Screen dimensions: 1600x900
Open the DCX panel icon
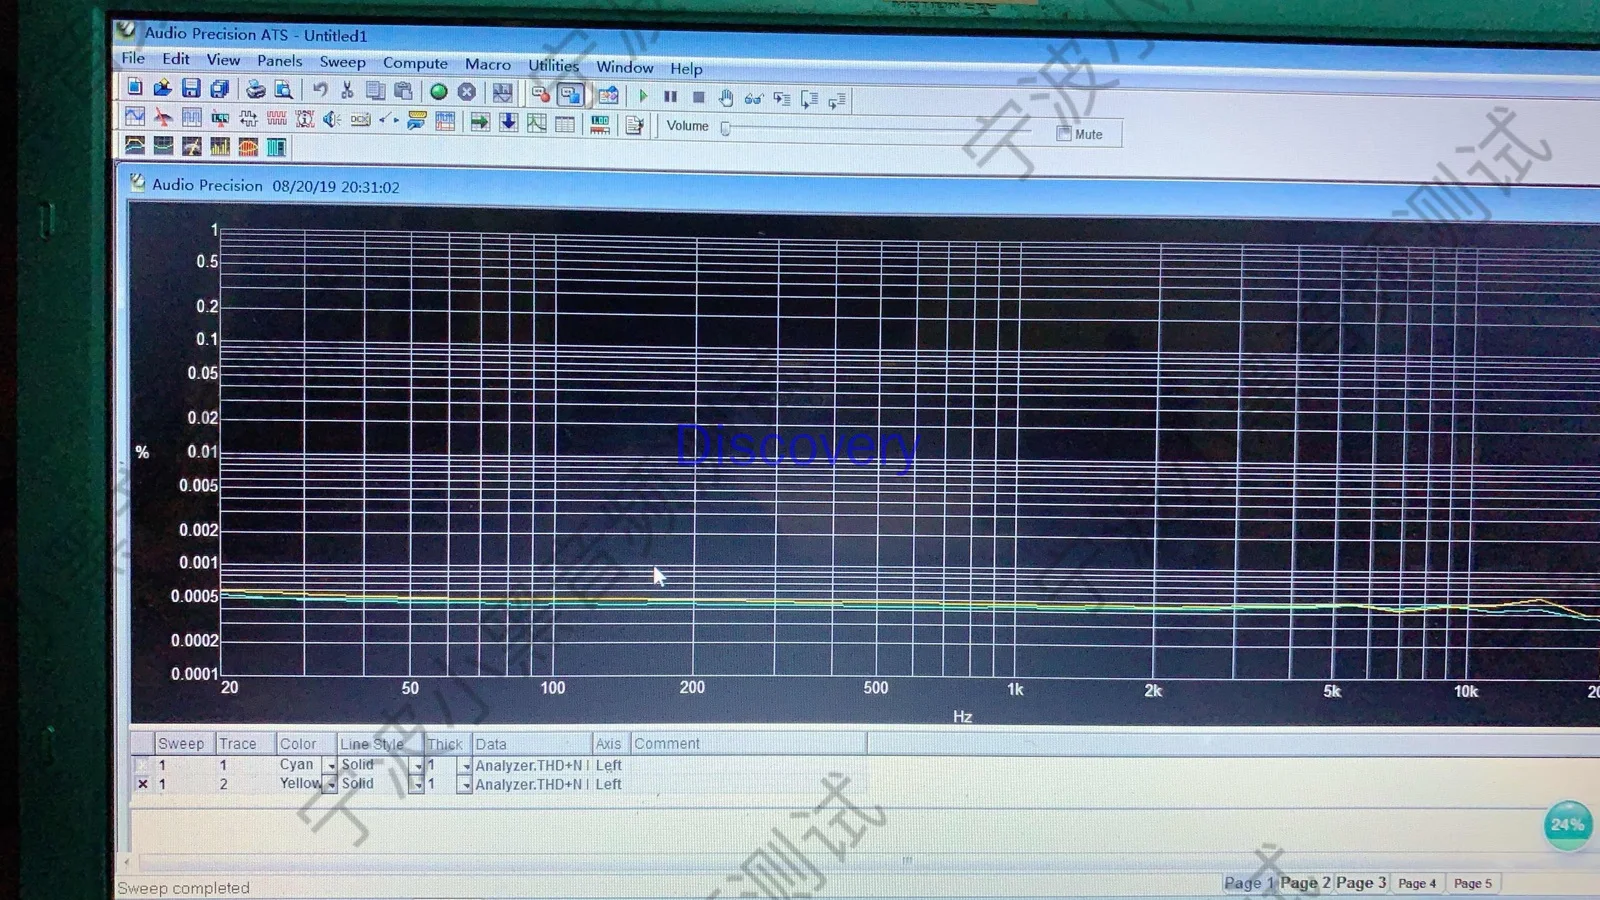click(359, 118)
